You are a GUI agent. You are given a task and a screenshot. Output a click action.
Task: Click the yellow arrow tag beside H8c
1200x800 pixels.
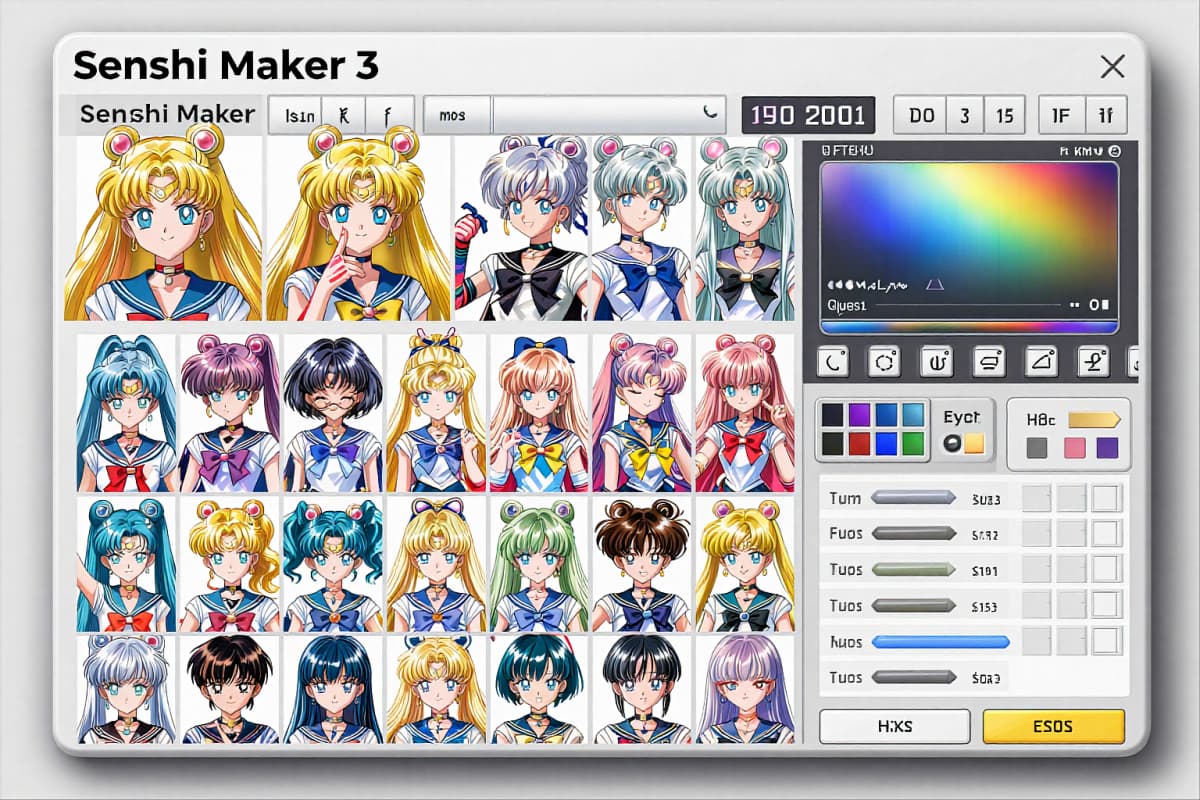(1094, 420)
